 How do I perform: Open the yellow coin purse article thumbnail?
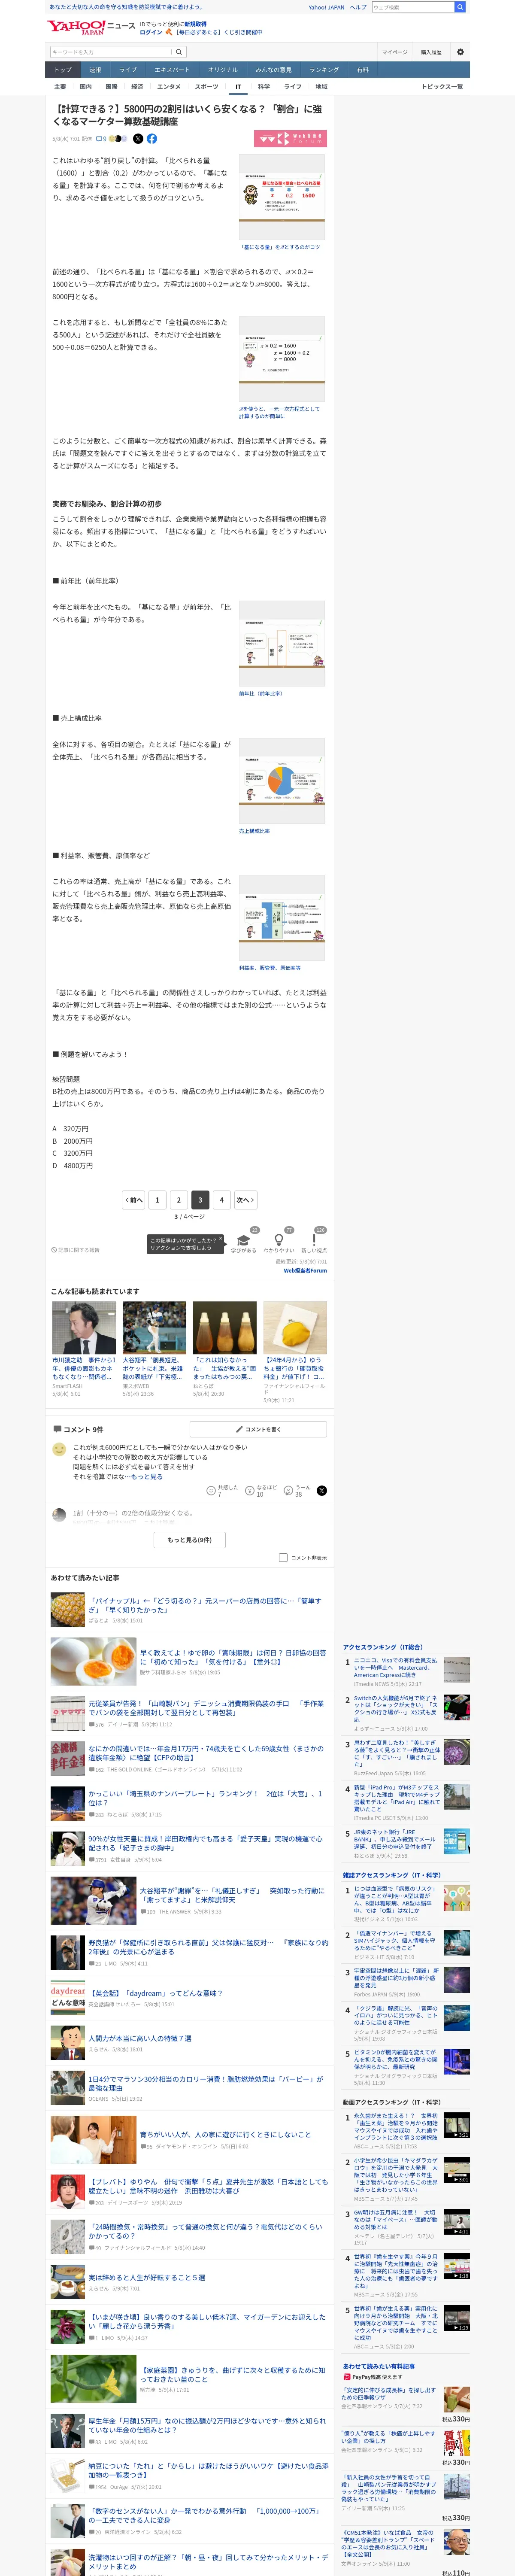click(x=295, y=1327)
